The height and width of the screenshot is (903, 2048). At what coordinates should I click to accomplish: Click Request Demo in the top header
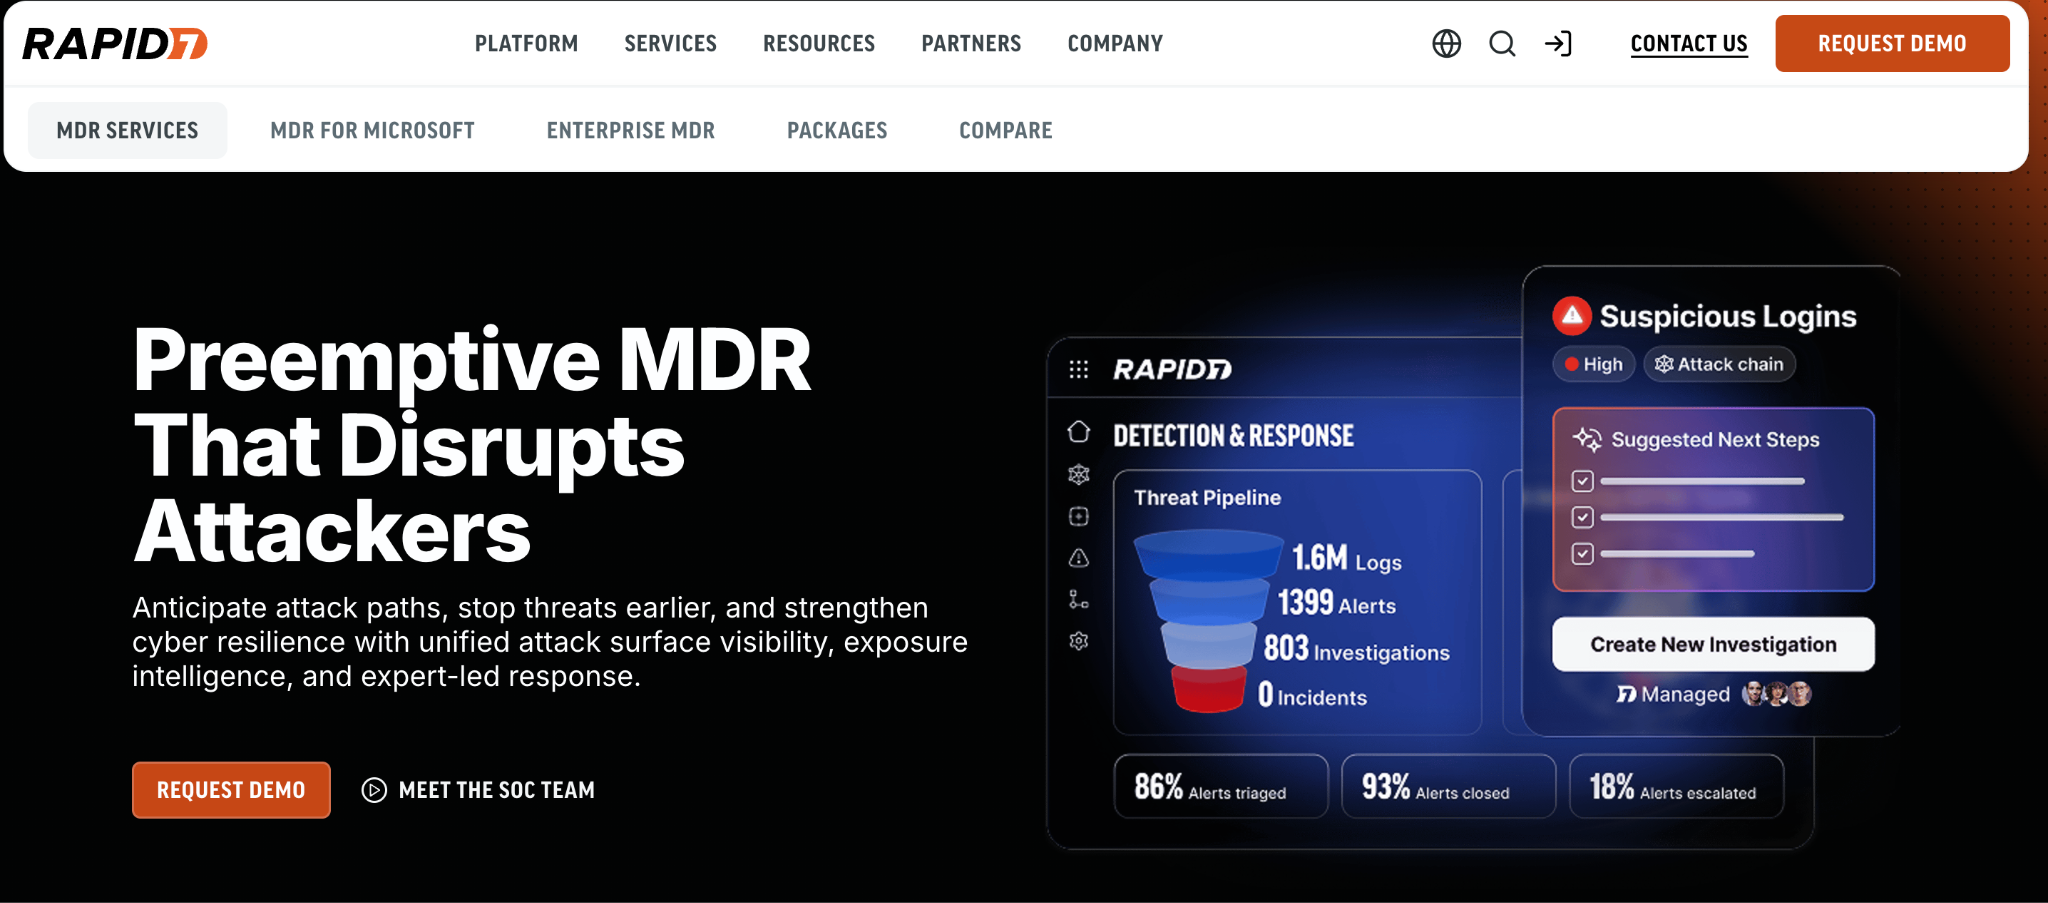point(1892,43)
